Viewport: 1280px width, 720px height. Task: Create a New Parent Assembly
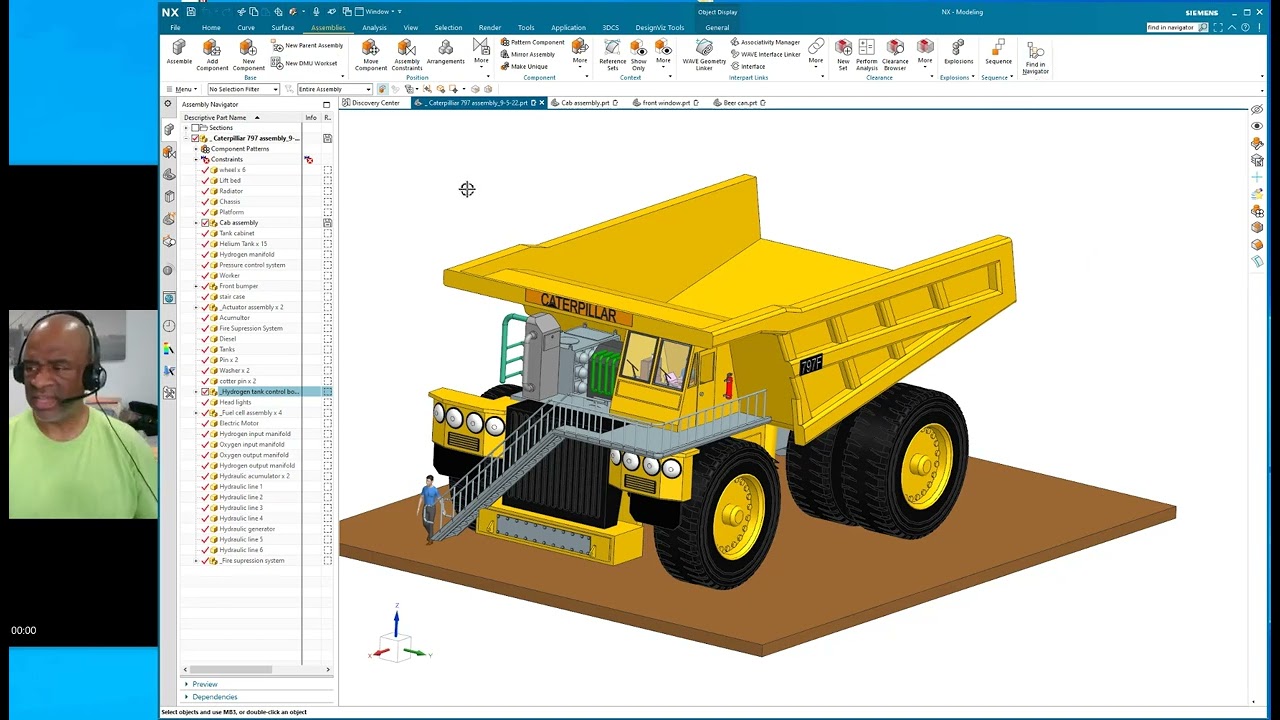pyautogui.click(x=307, y=45)
